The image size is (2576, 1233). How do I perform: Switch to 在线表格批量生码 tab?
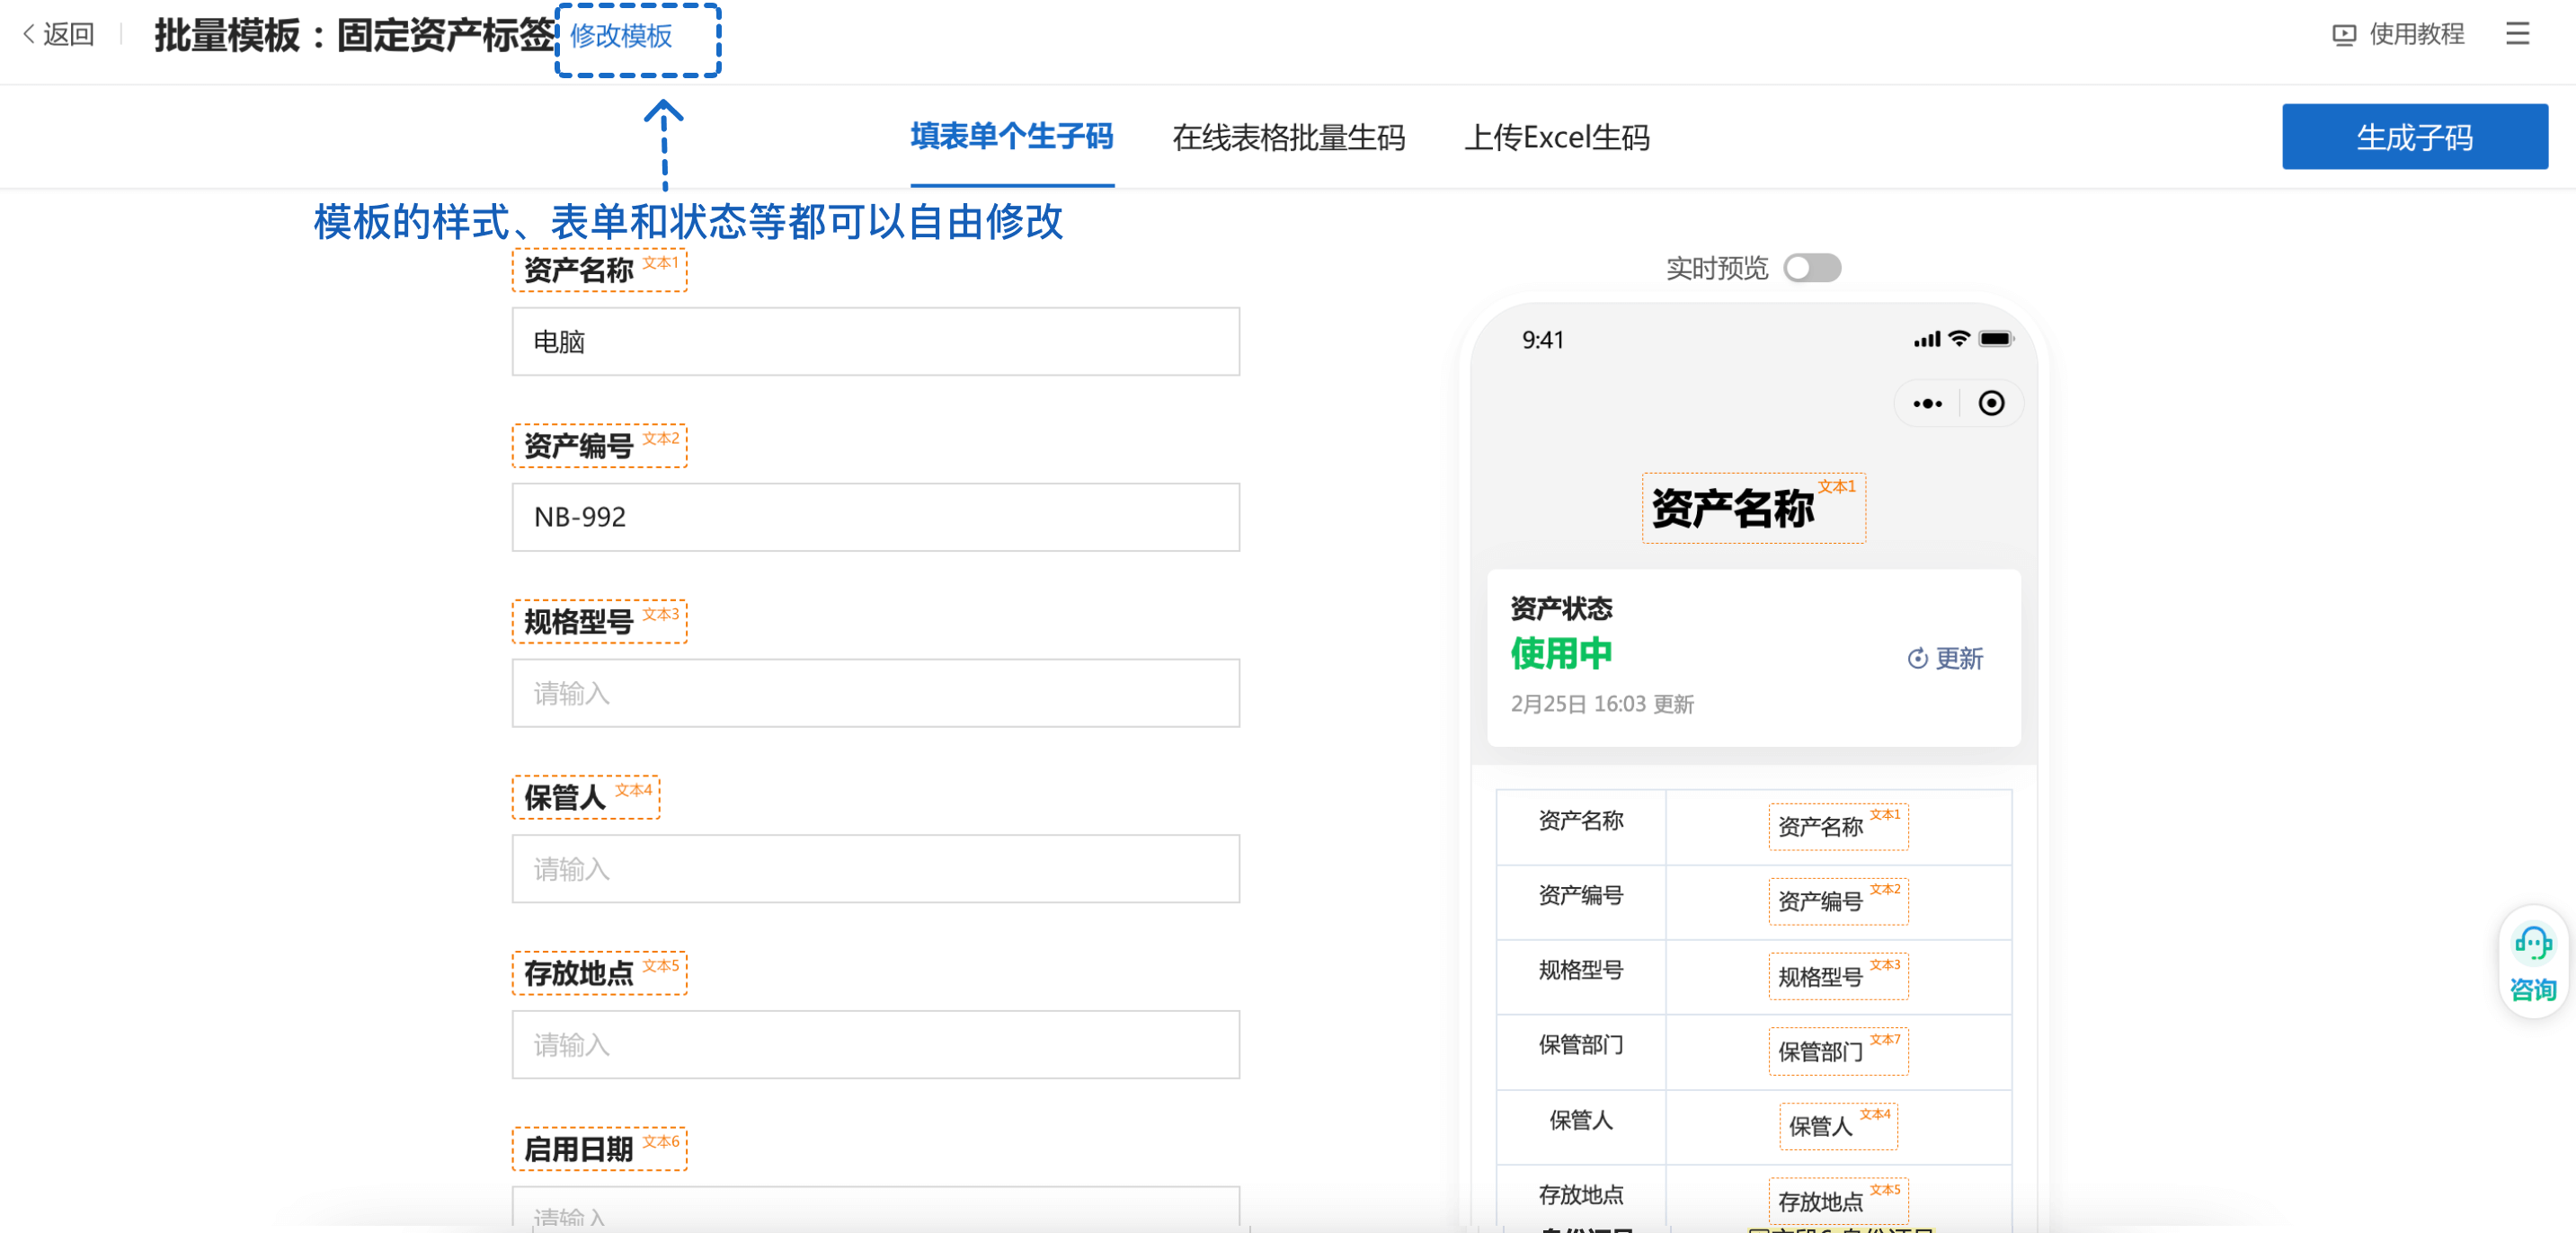click(x=1289, y=137)
